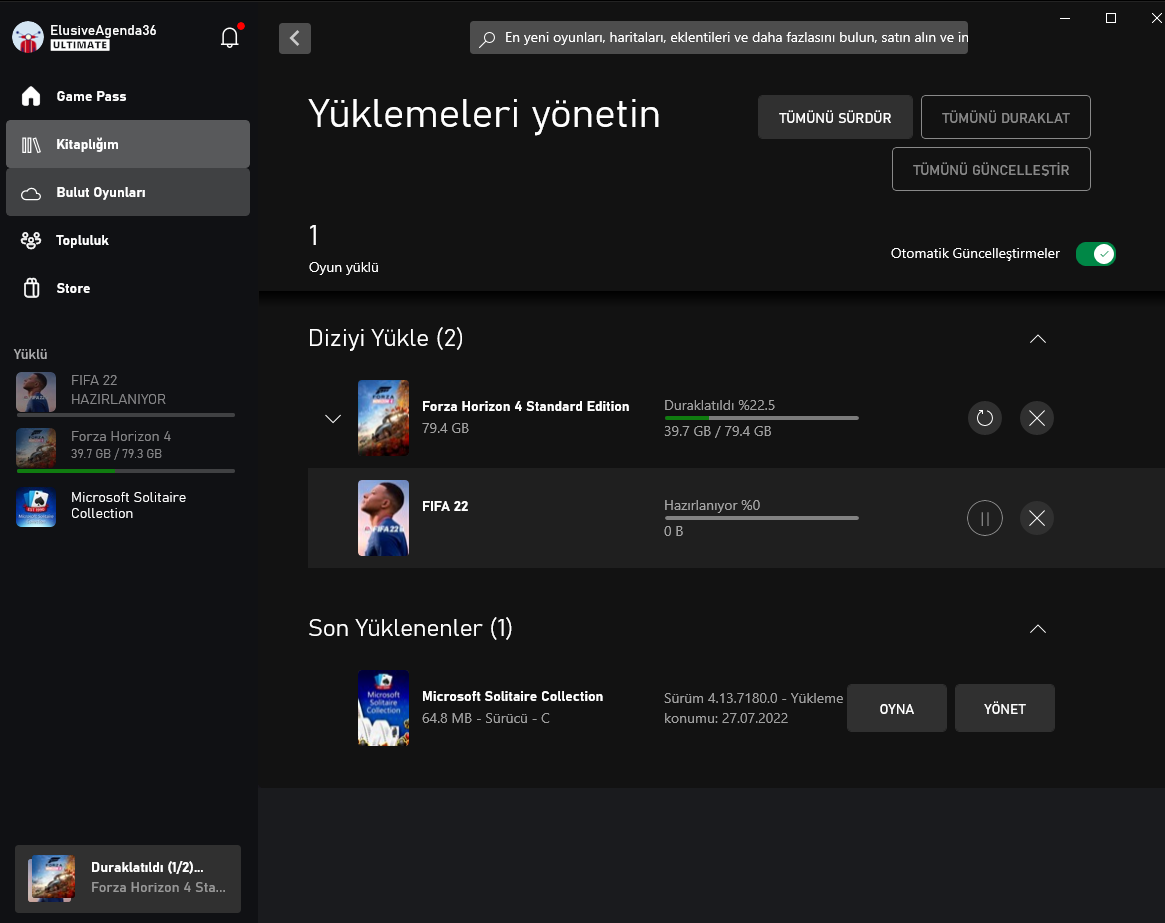Minimize the window
The height and width of the screenshot is (923, 1165).
(x=1065, y=18)
